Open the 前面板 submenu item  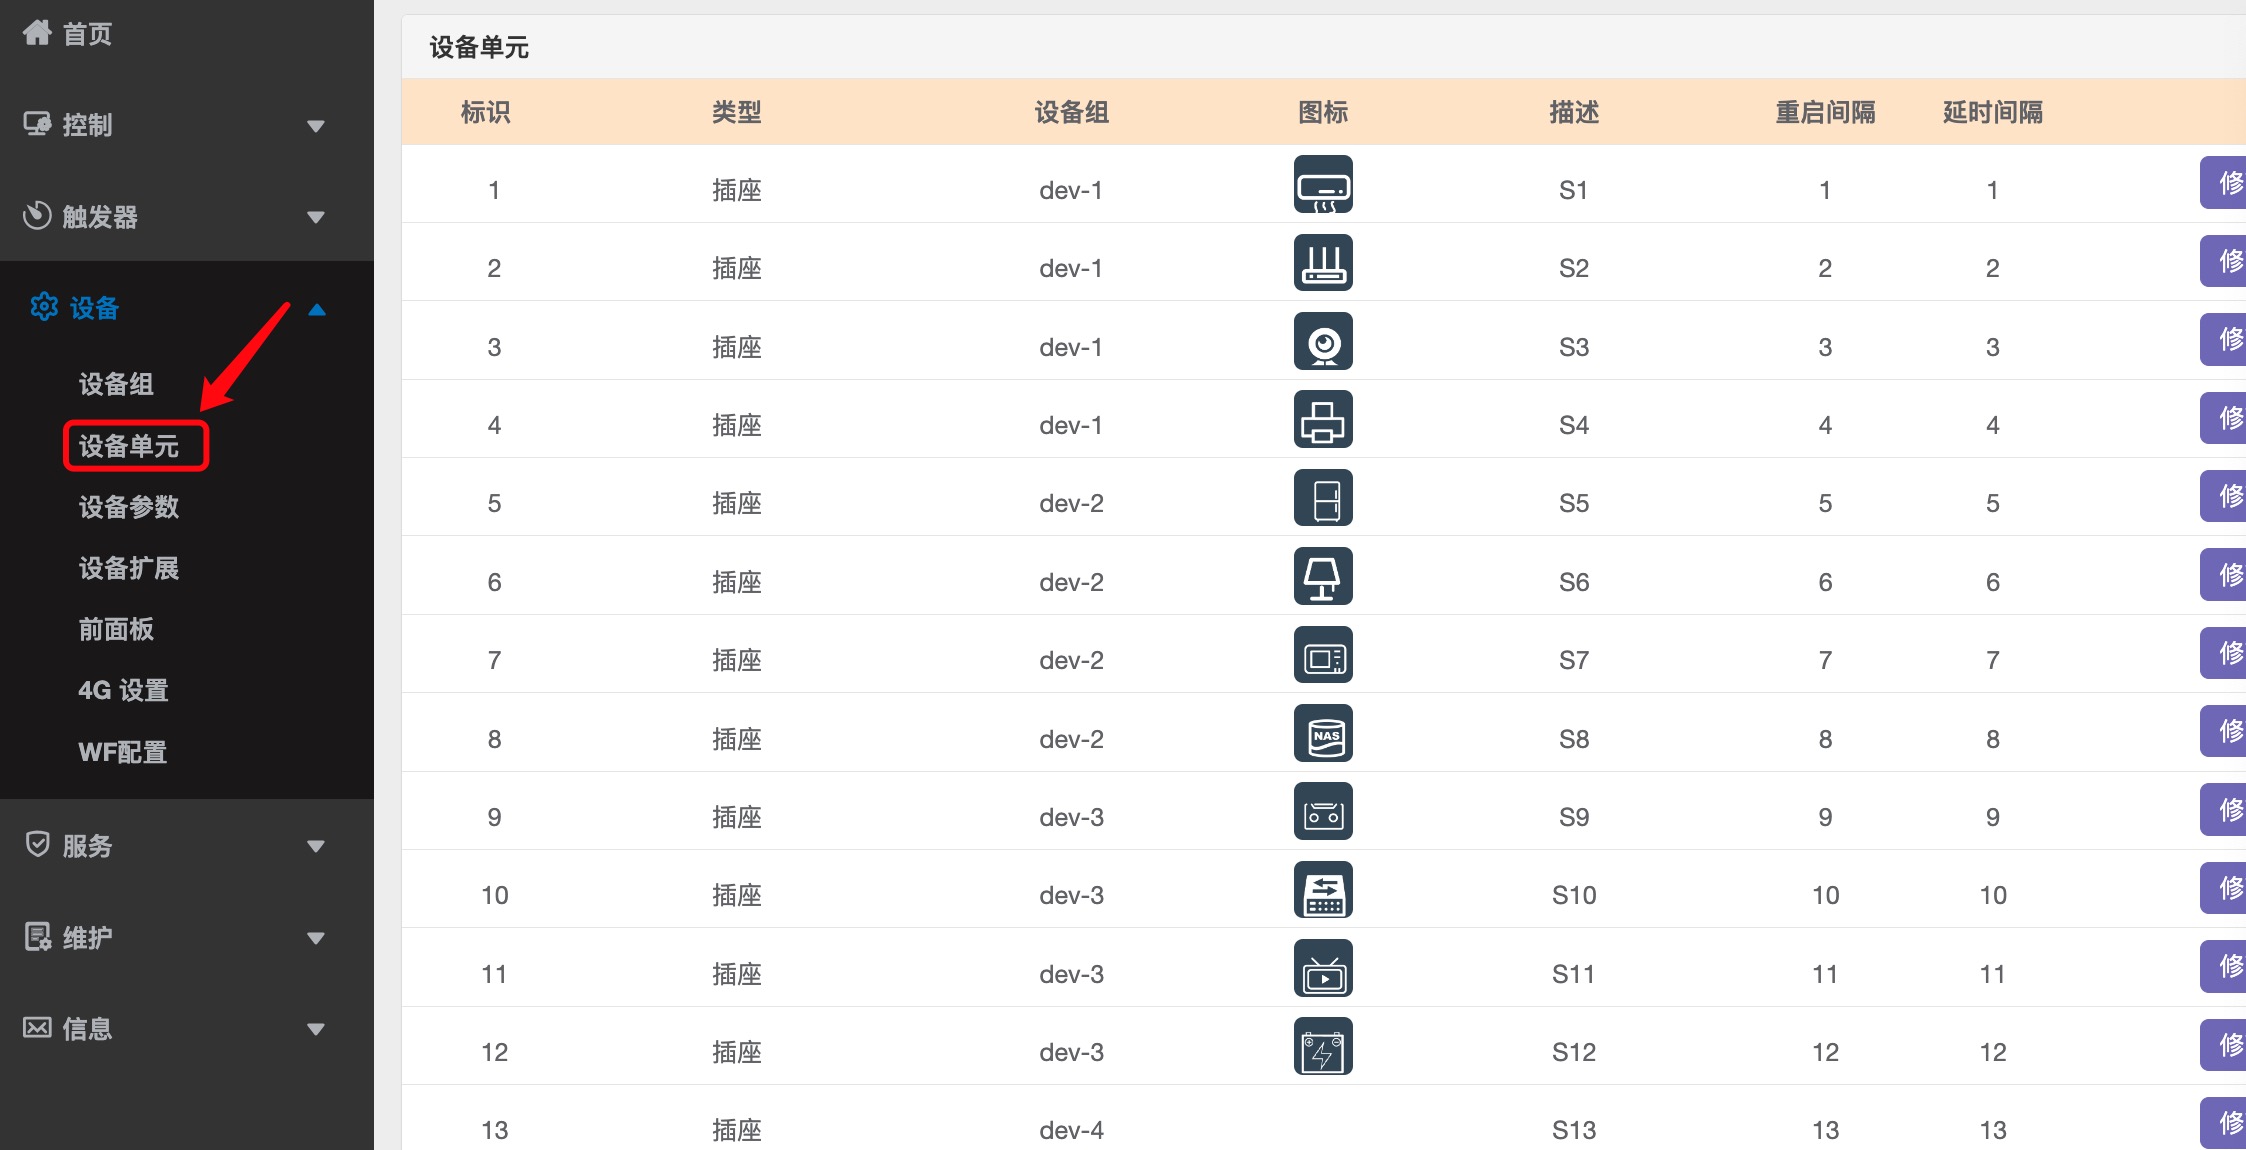[116, 629]
